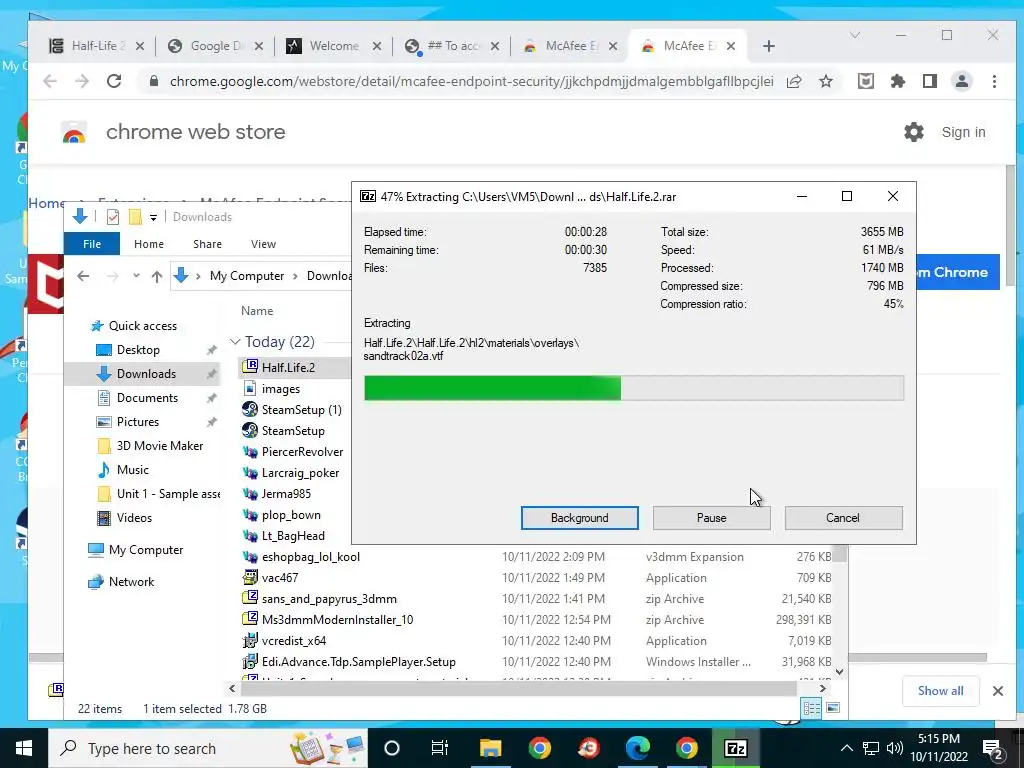Open the Share ribbon tab in Explorer
Screen dimensions: 1024x768
208,244
